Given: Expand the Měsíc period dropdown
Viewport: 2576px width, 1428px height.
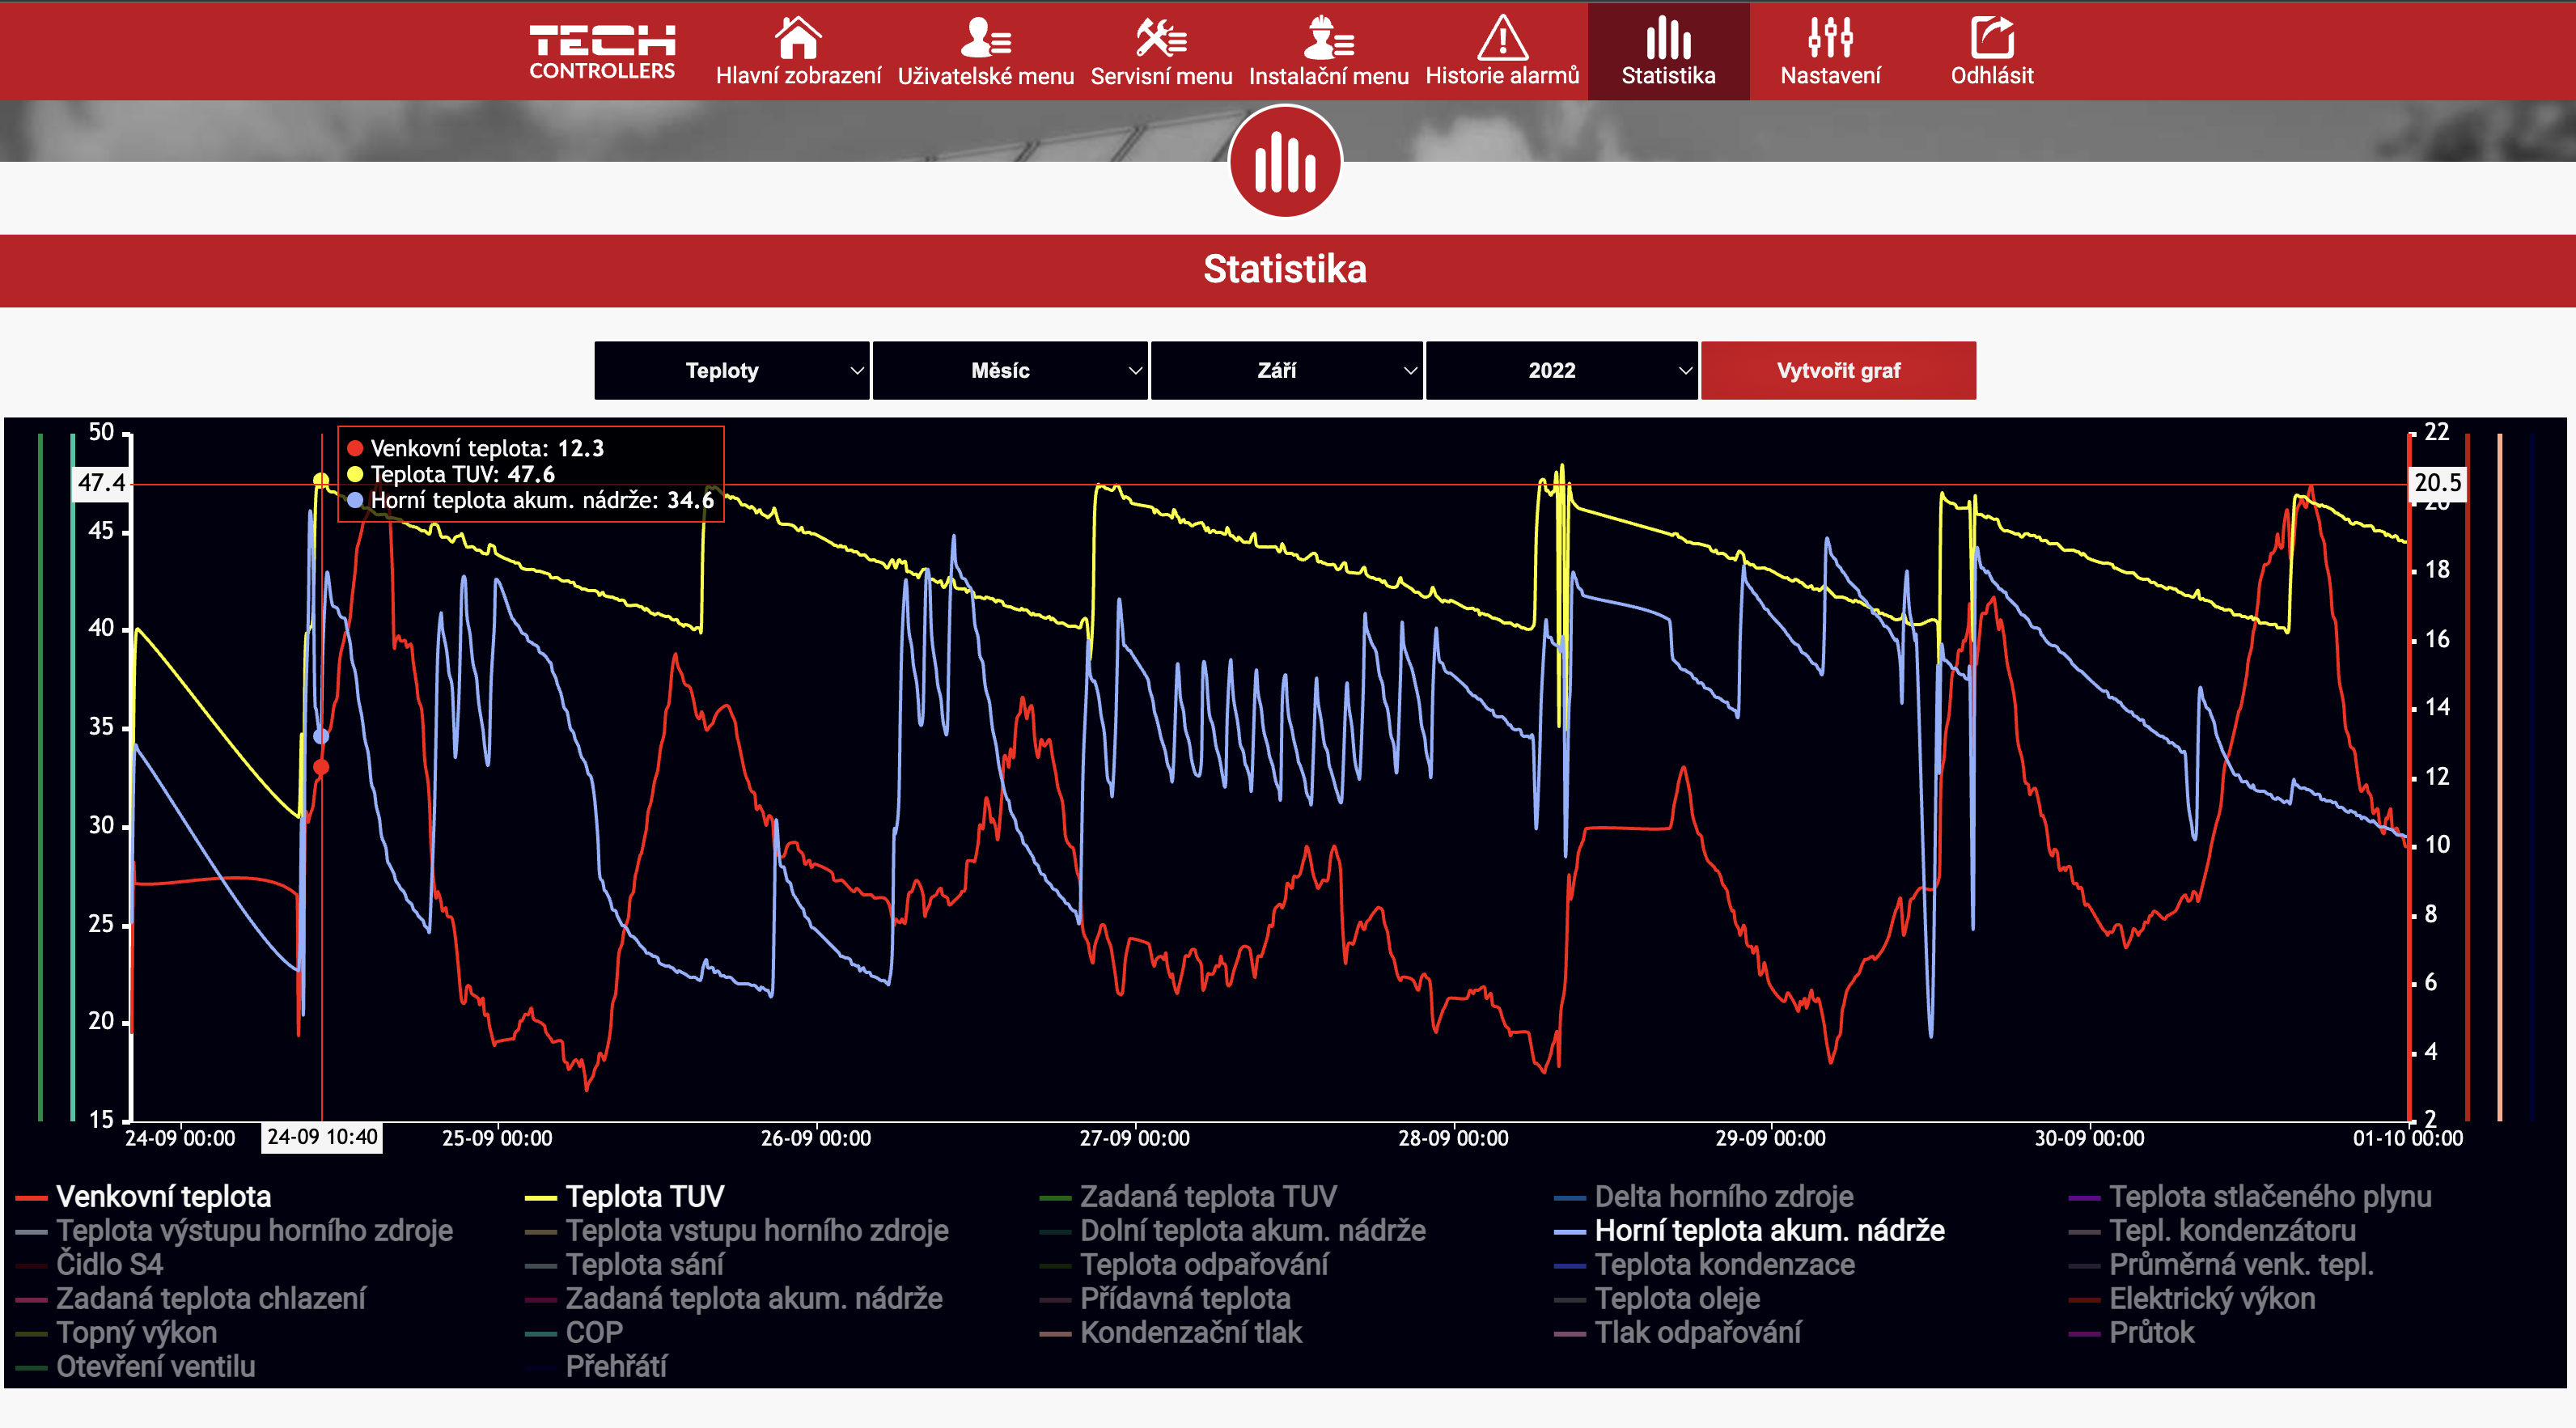Looking at the screenshot, I should tap(1009, 371).
